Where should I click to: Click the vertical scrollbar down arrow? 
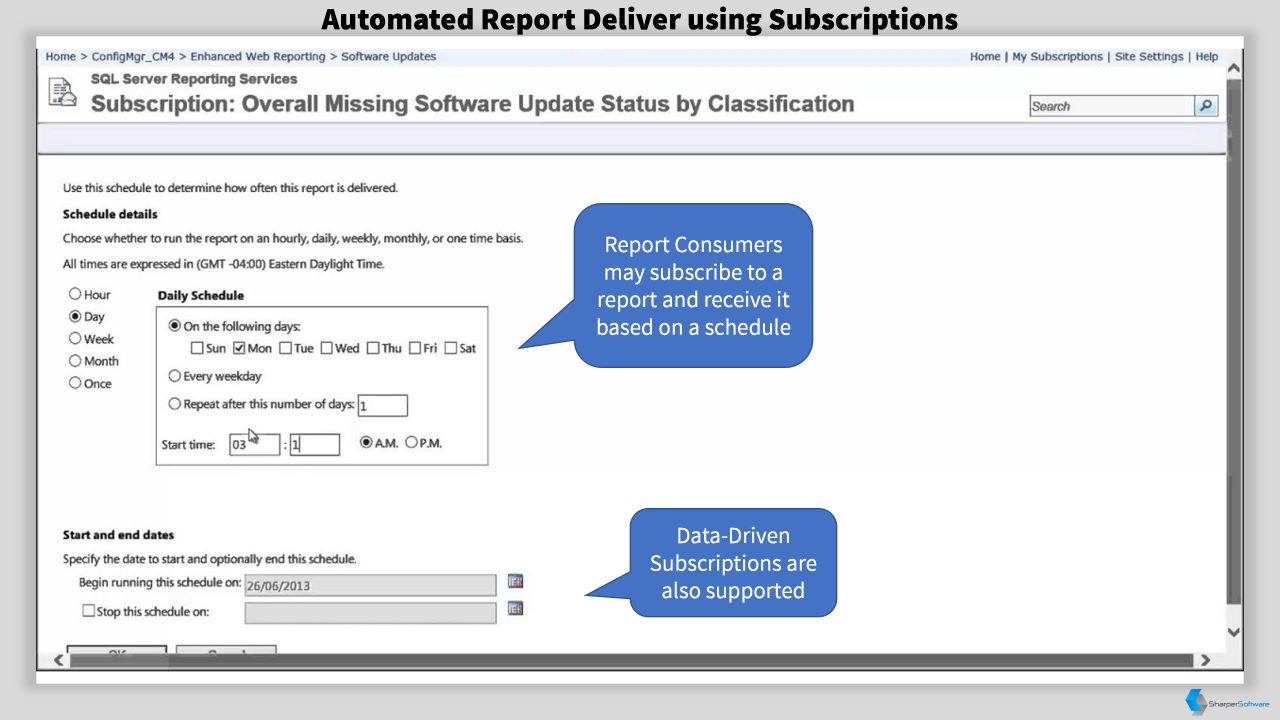(1233, 632)
